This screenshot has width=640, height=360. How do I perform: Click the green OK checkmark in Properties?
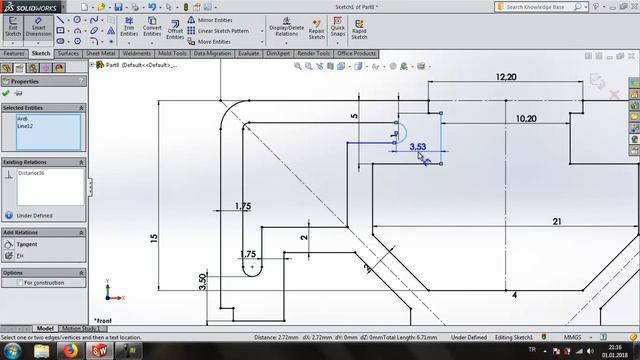pyautogui.click(x=6, y=93)
